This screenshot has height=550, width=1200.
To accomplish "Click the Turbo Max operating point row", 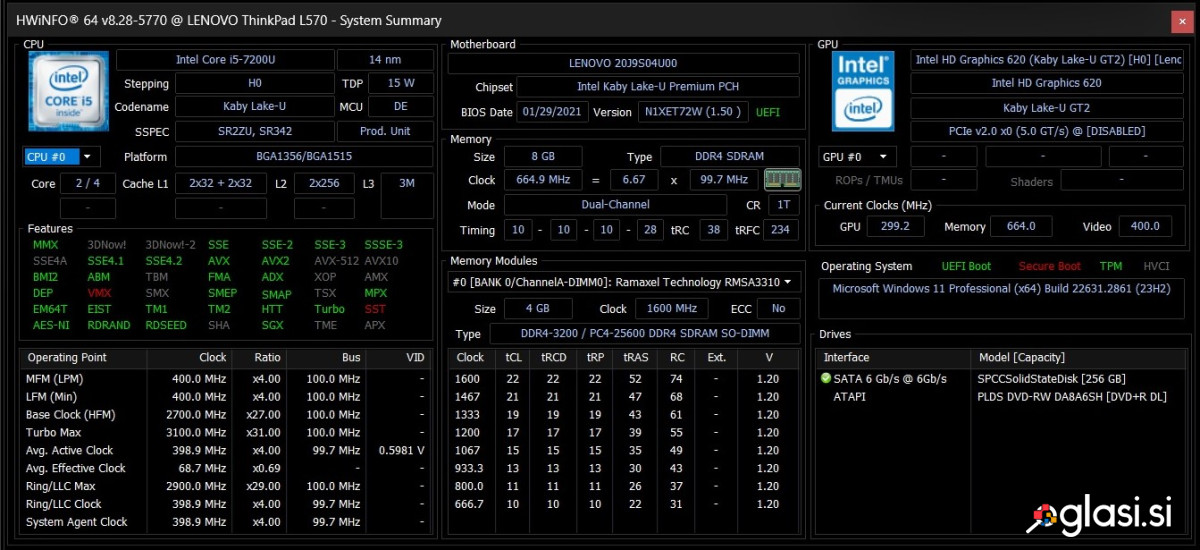I will point(55,433).
